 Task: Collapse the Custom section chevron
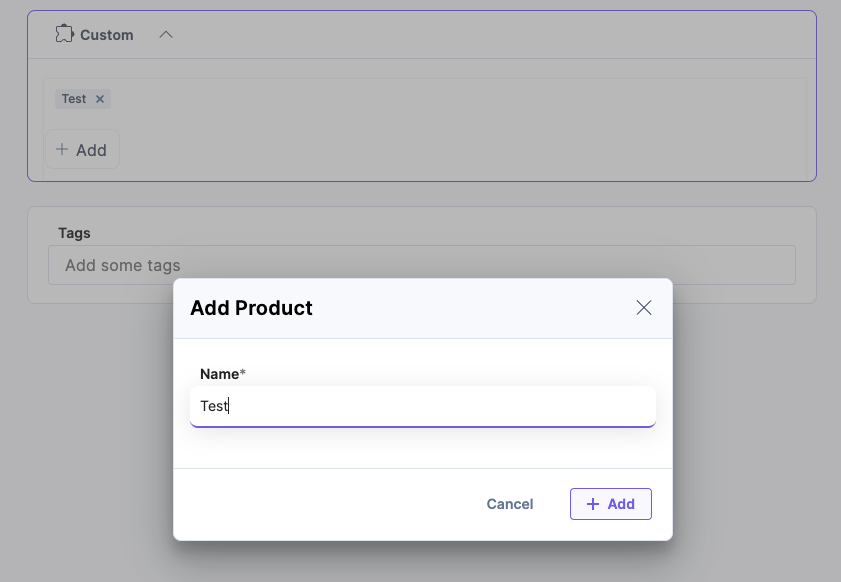[166, 35]
